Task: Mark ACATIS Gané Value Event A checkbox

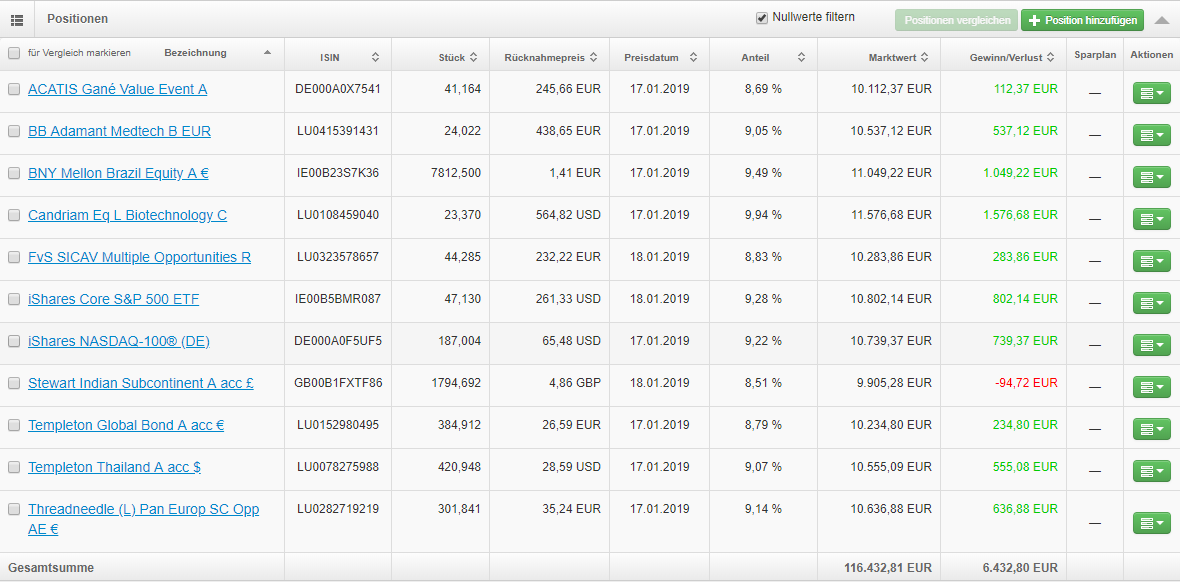Action: tap(14, 89)
